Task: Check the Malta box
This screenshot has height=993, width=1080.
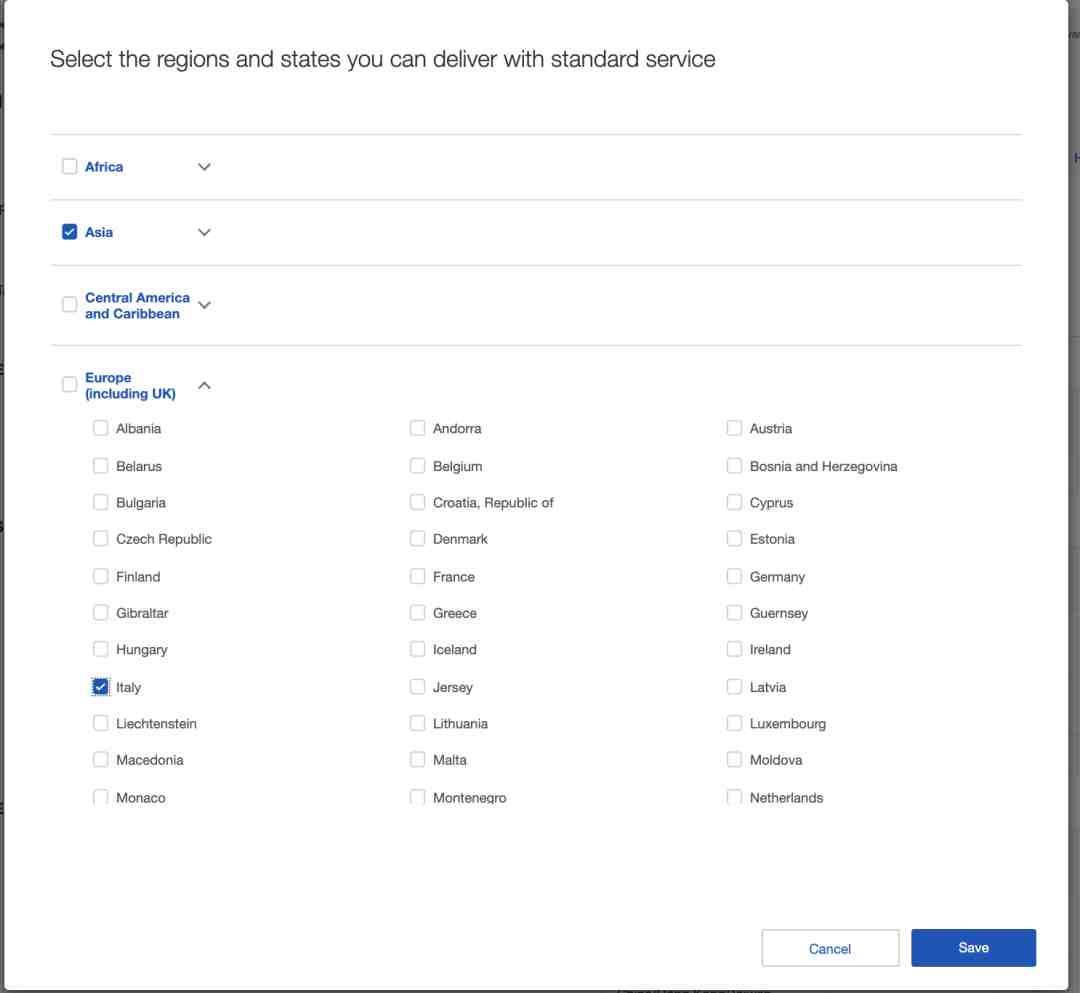Action: (417, 760)
